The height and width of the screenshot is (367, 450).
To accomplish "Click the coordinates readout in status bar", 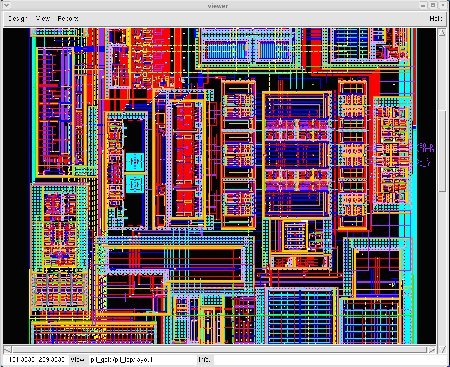I will point(36,360).
